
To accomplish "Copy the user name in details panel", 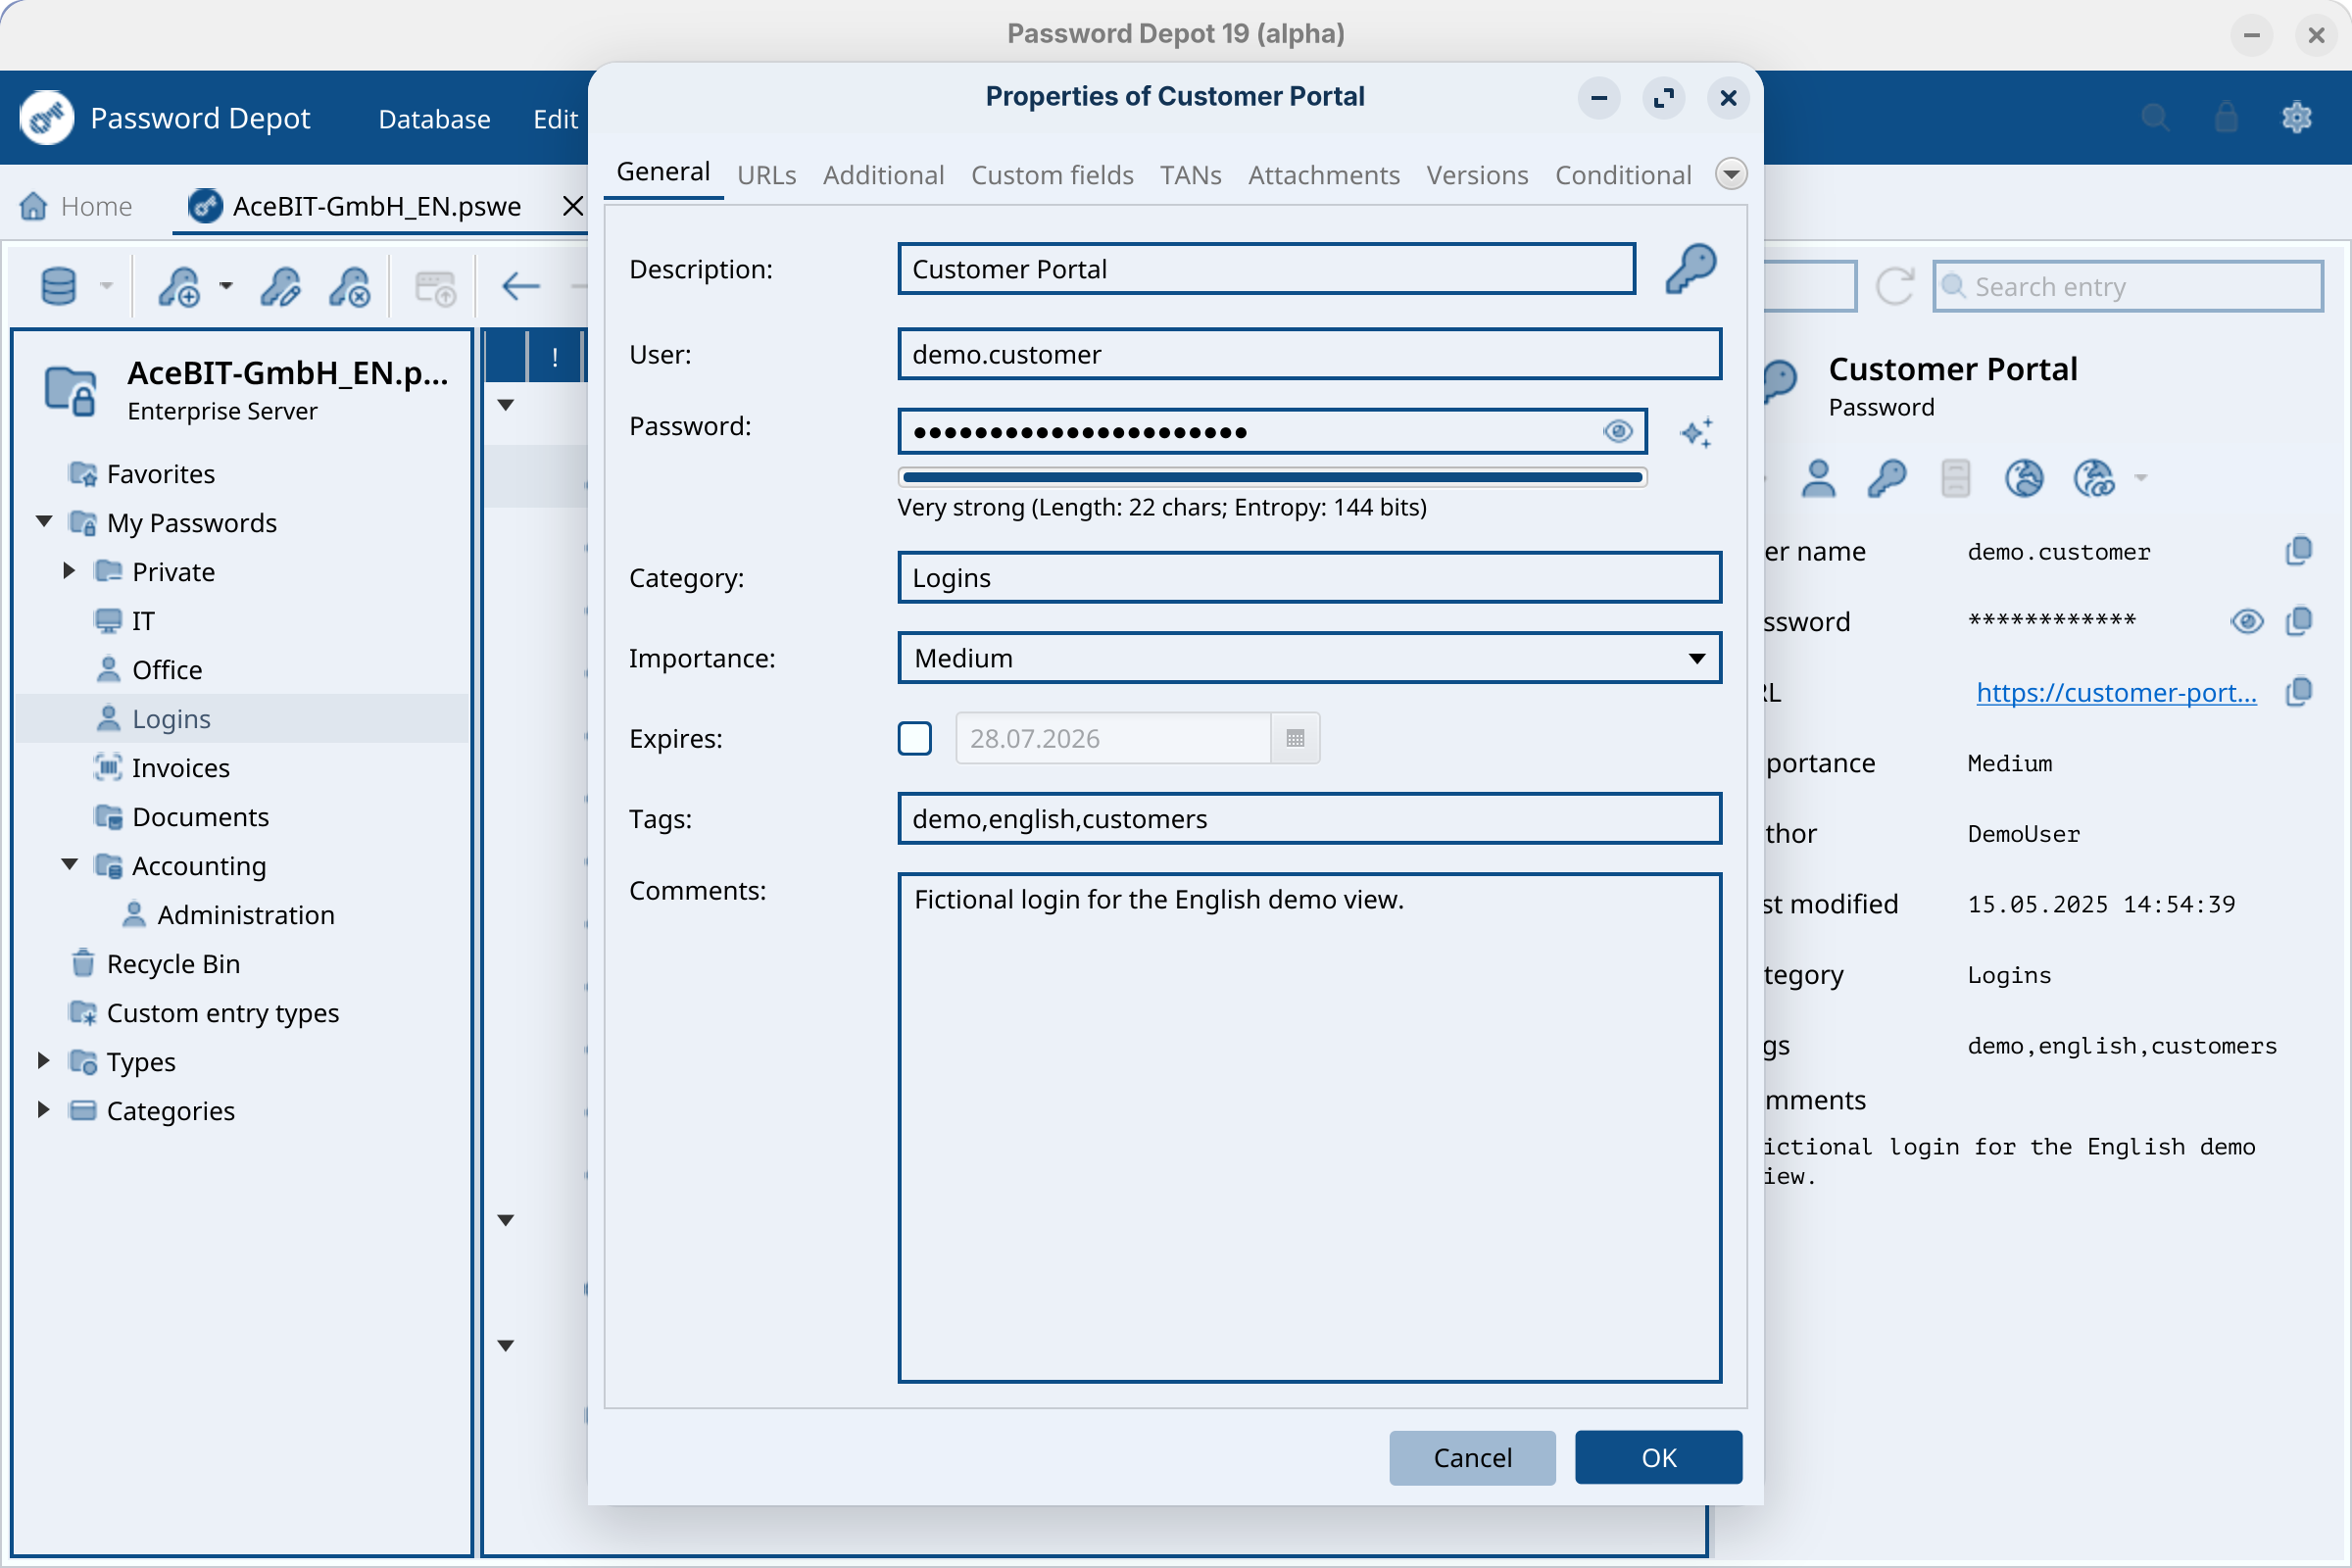I will click(2299, 551).
